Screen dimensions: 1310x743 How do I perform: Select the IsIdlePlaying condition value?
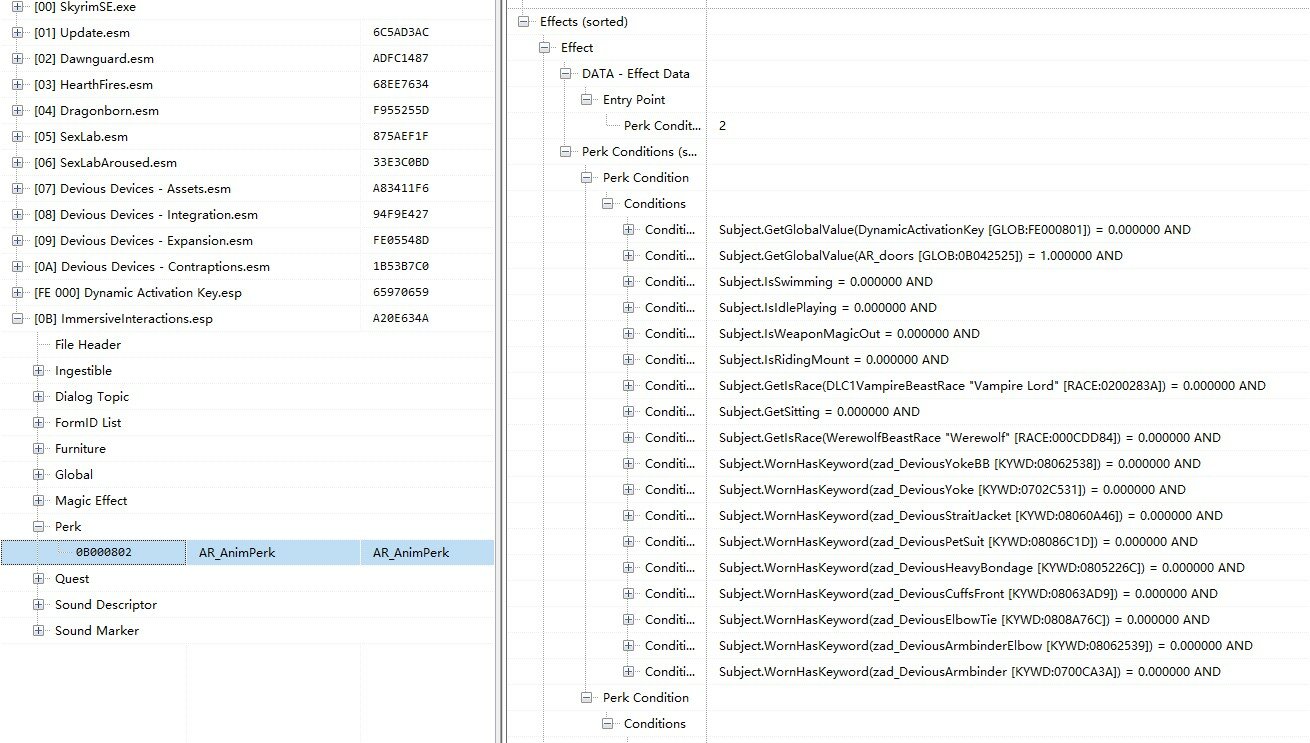coord(828,308)
